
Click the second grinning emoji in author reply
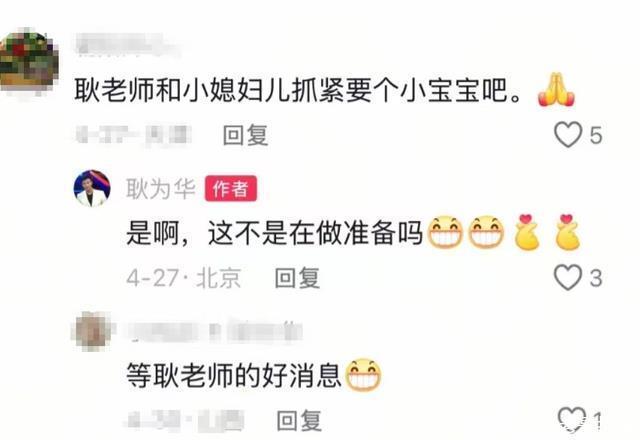[x=485, y=232]
